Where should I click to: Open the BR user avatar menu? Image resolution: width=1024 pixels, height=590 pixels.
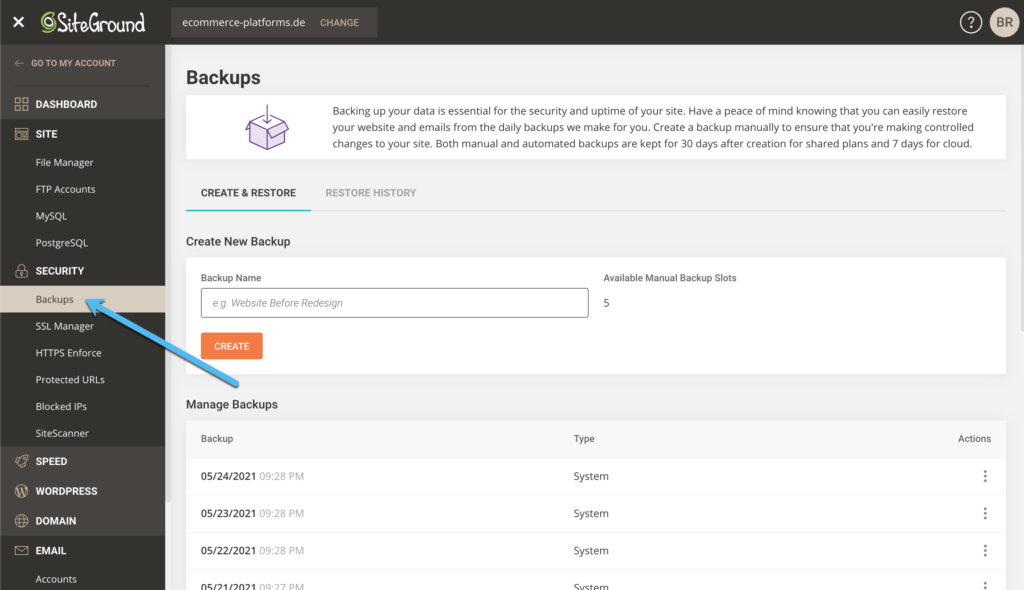pyautogui.click(x=1004, y=22)
